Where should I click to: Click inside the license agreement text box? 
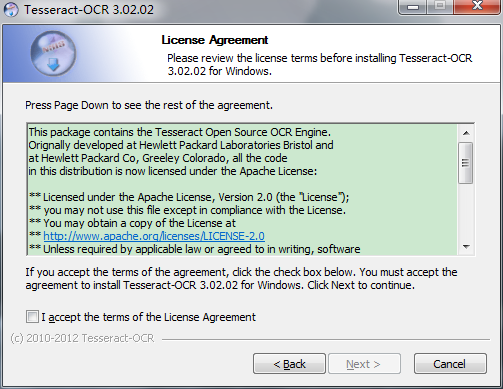[242, 189]
